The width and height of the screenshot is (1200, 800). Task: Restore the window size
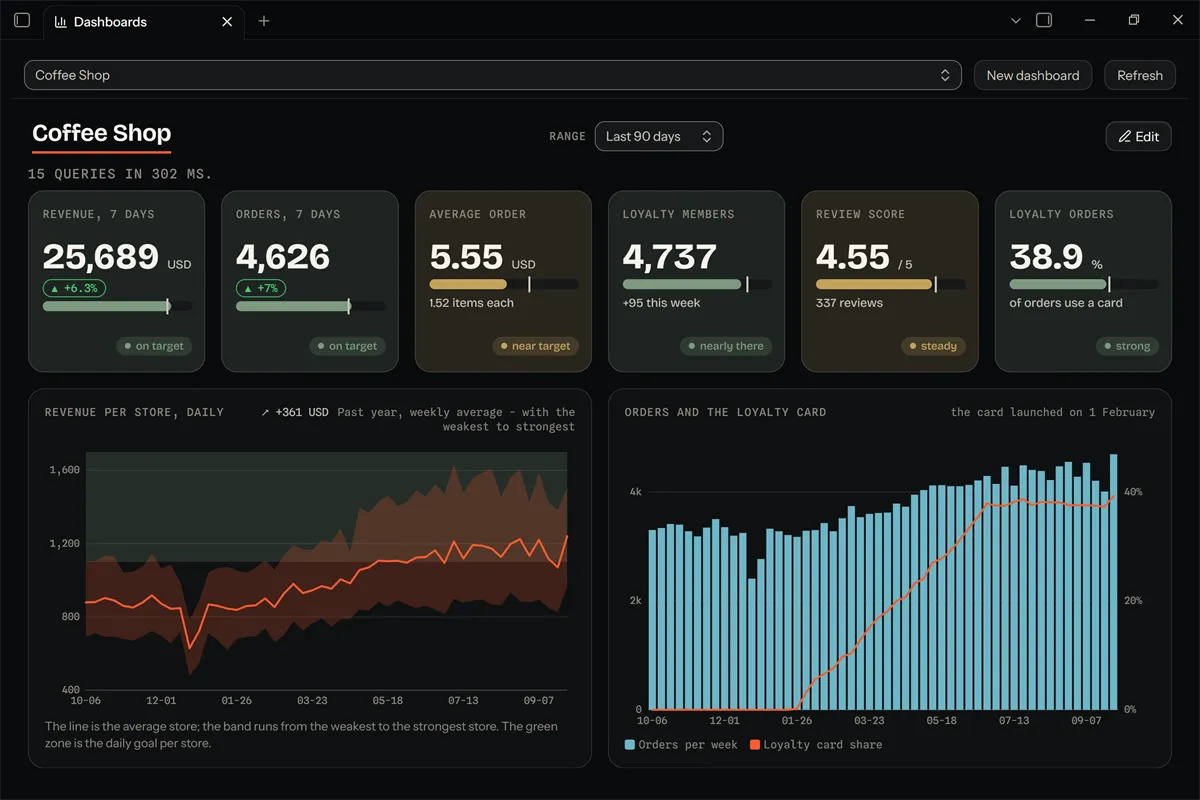(x=1134, y=20)
